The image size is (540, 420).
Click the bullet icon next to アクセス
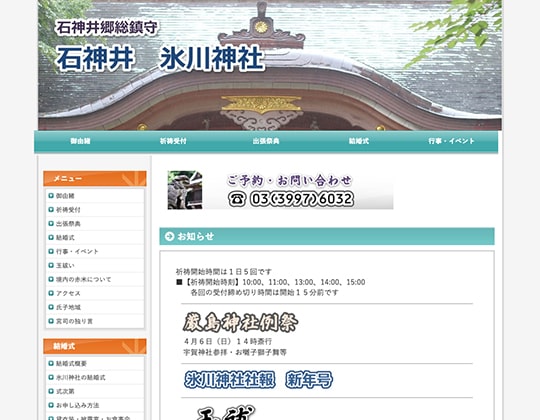51,293
